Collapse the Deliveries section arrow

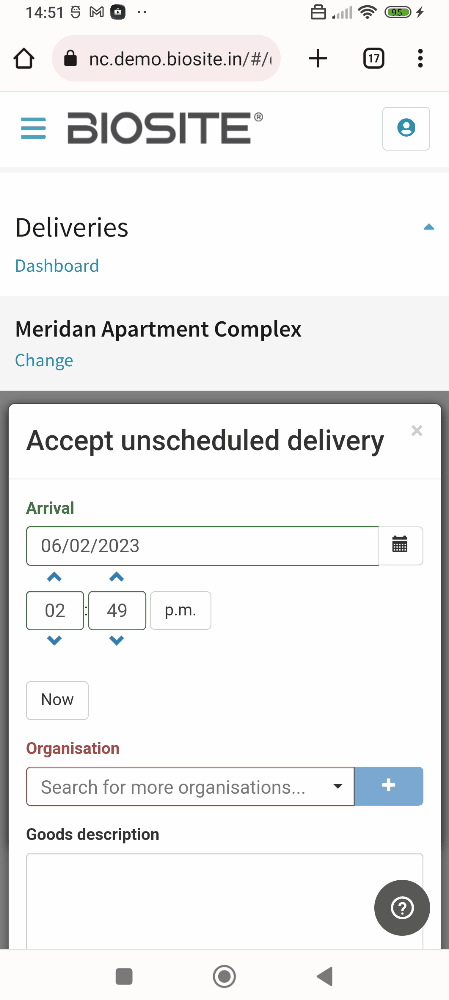[x=429, y=226]
